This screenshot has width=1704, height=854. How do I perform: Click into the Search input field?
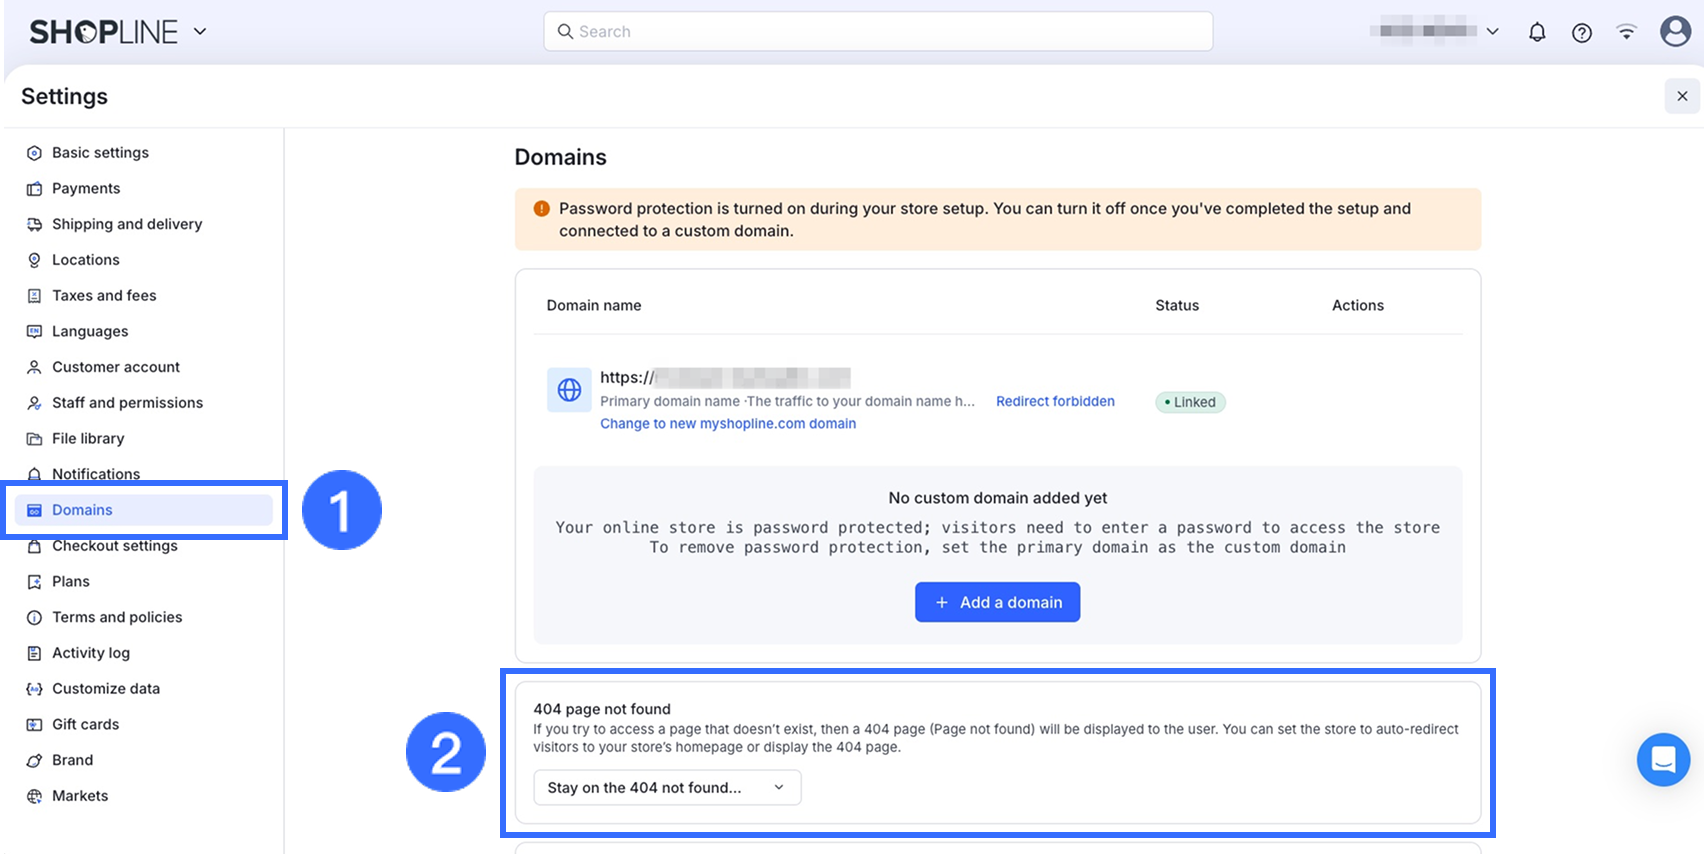tap(878, 32)
